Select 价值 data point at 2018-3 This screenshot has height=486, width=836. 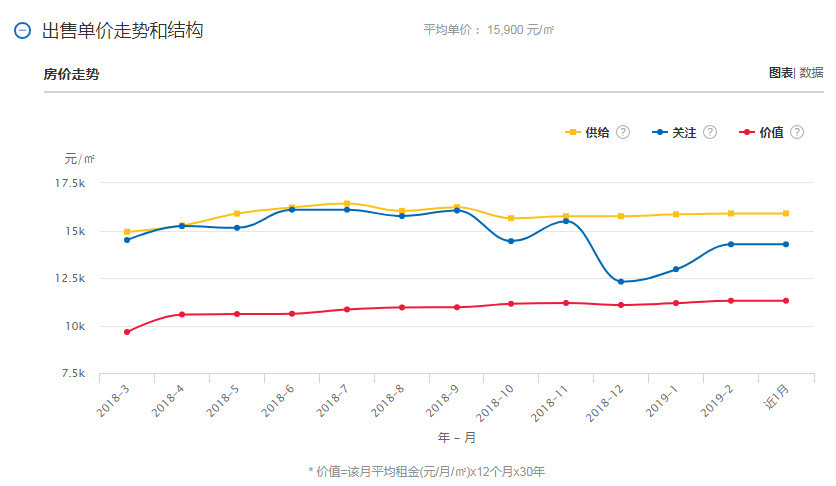pyautogui.click(x=127, y=332)
